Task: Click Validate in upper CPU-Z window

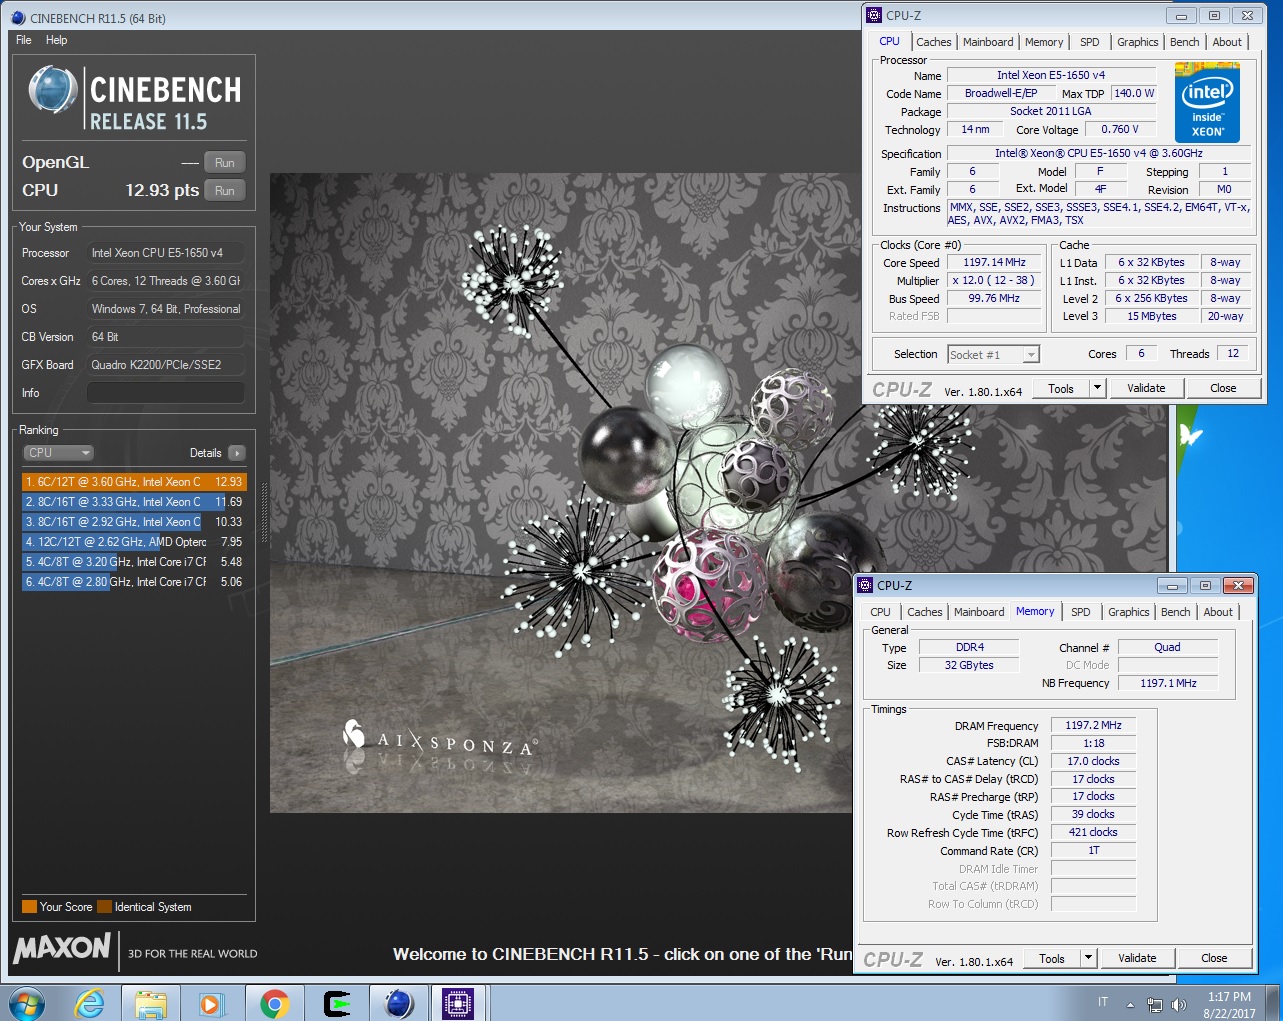Action: coord(1146,389)
